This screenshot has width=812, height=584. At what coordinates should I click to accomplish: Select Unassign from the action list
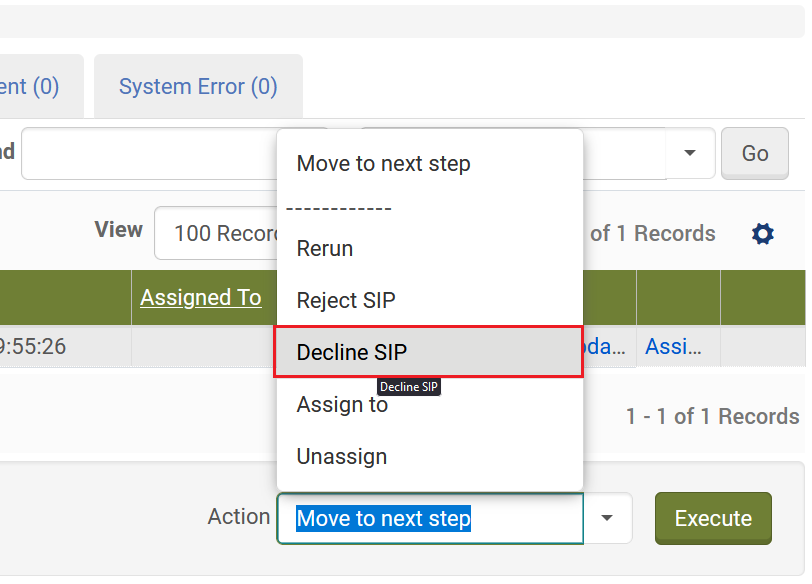point(342,457)
